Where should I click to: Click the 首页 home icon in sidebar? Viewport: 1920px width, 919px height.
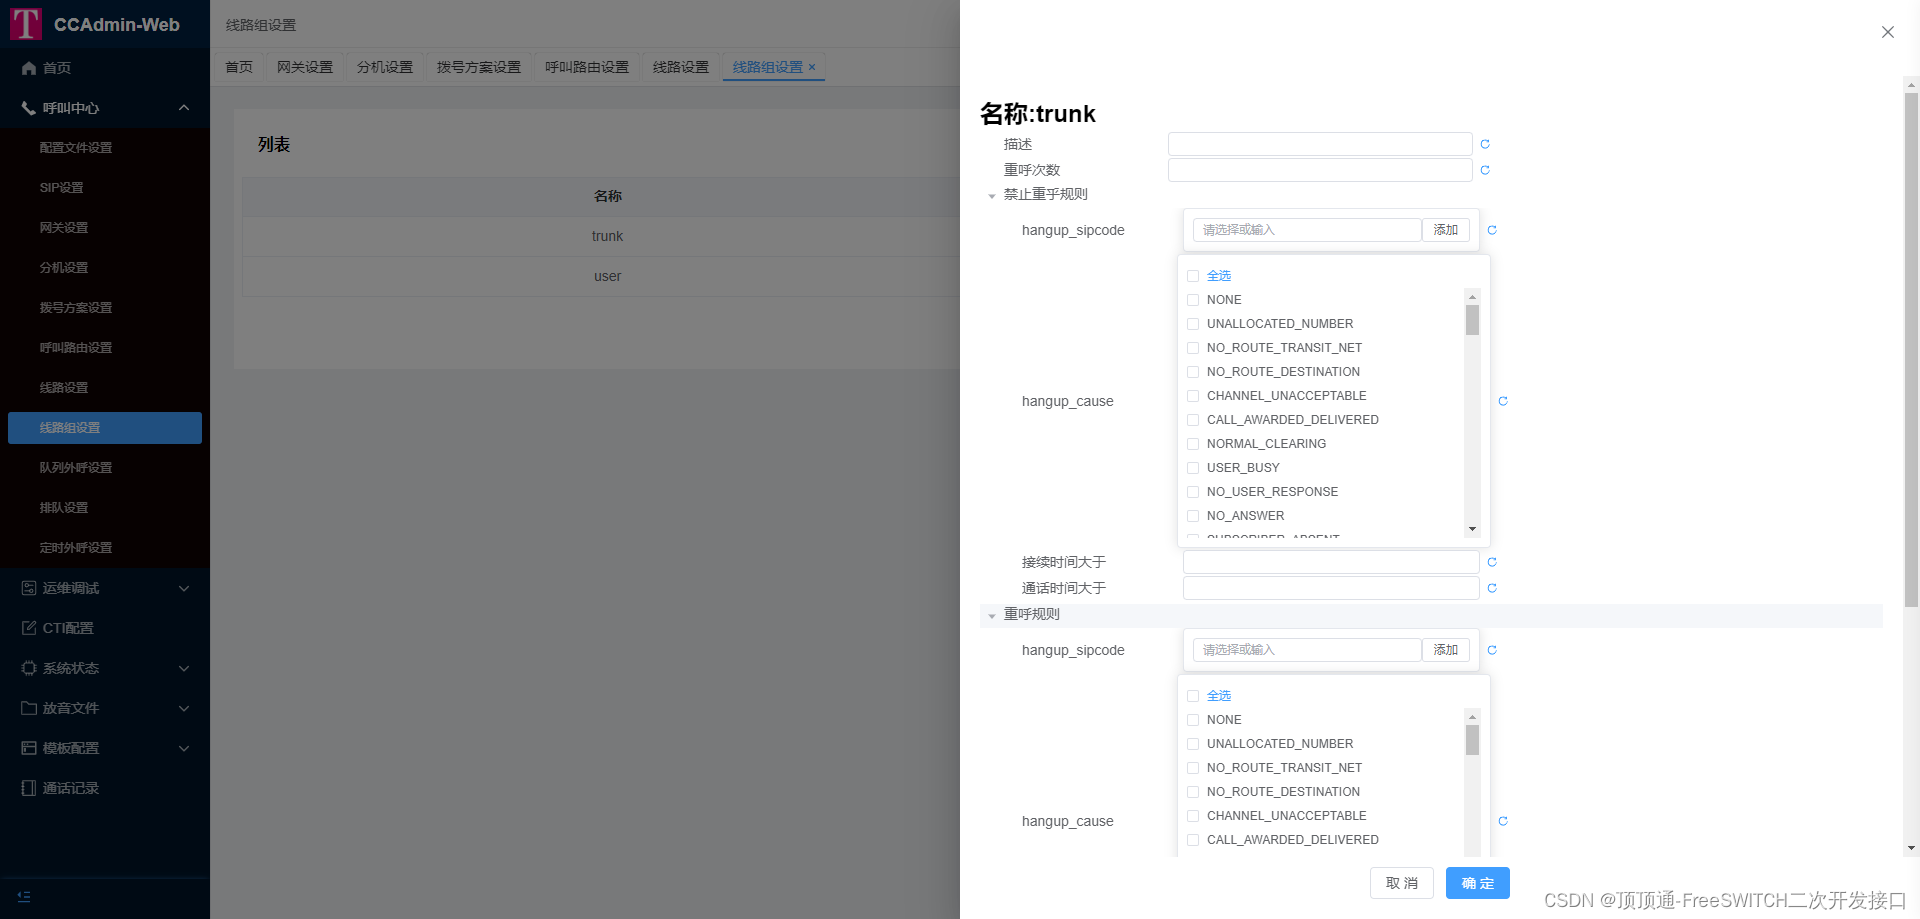coord(28,68)
